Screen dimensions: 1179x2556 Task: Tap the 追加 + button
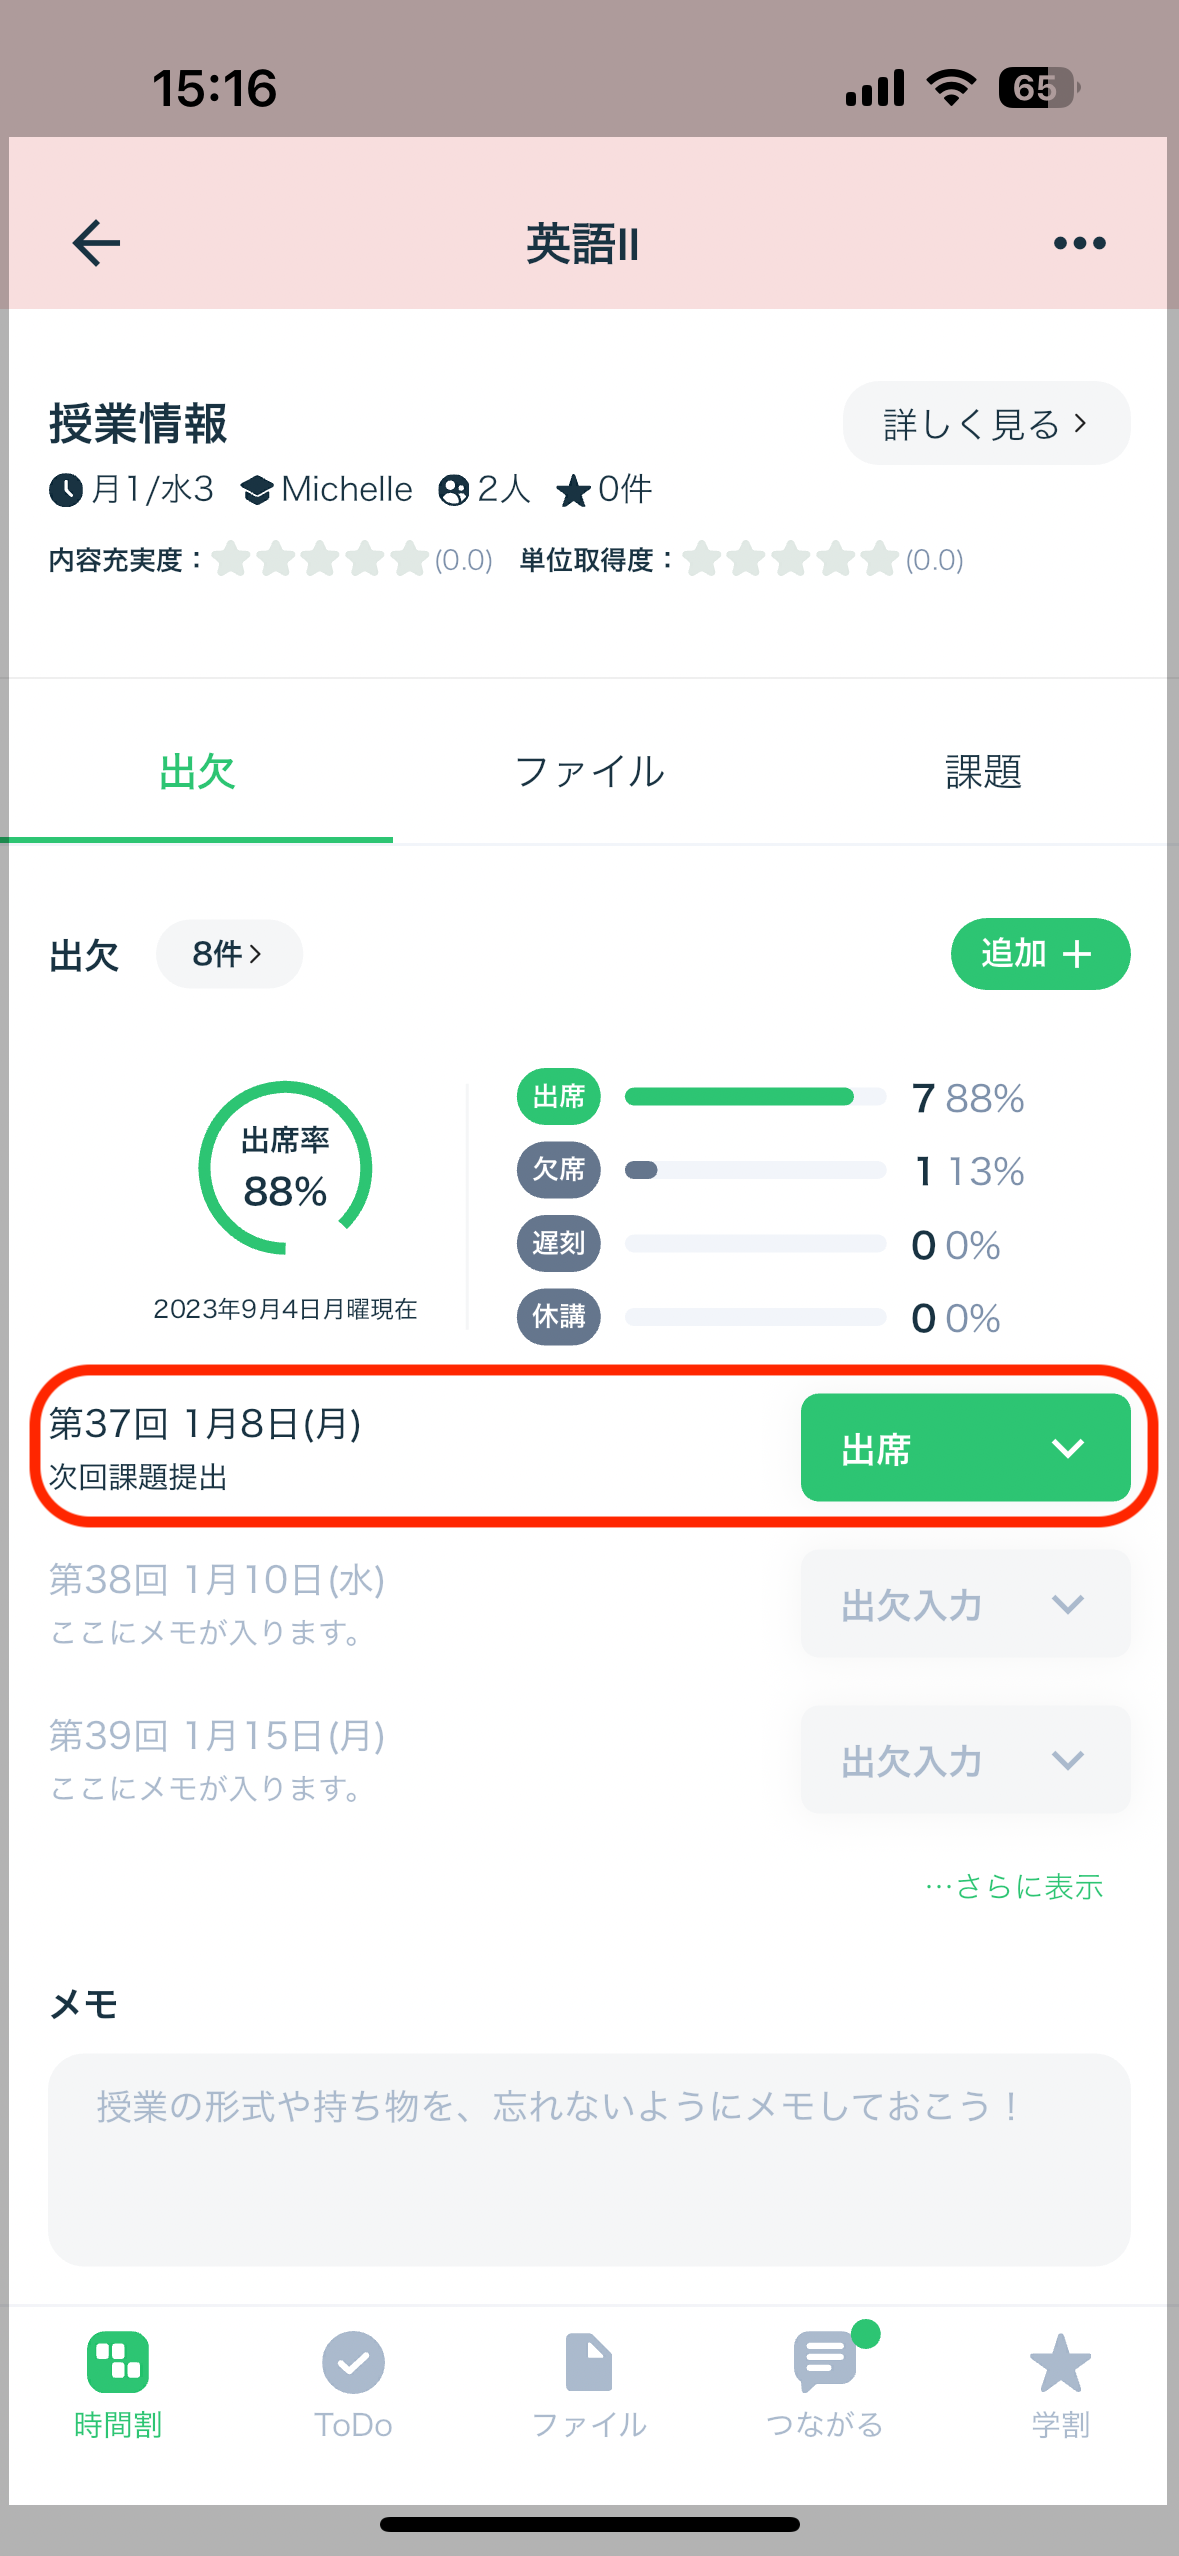click(1041, 954)
